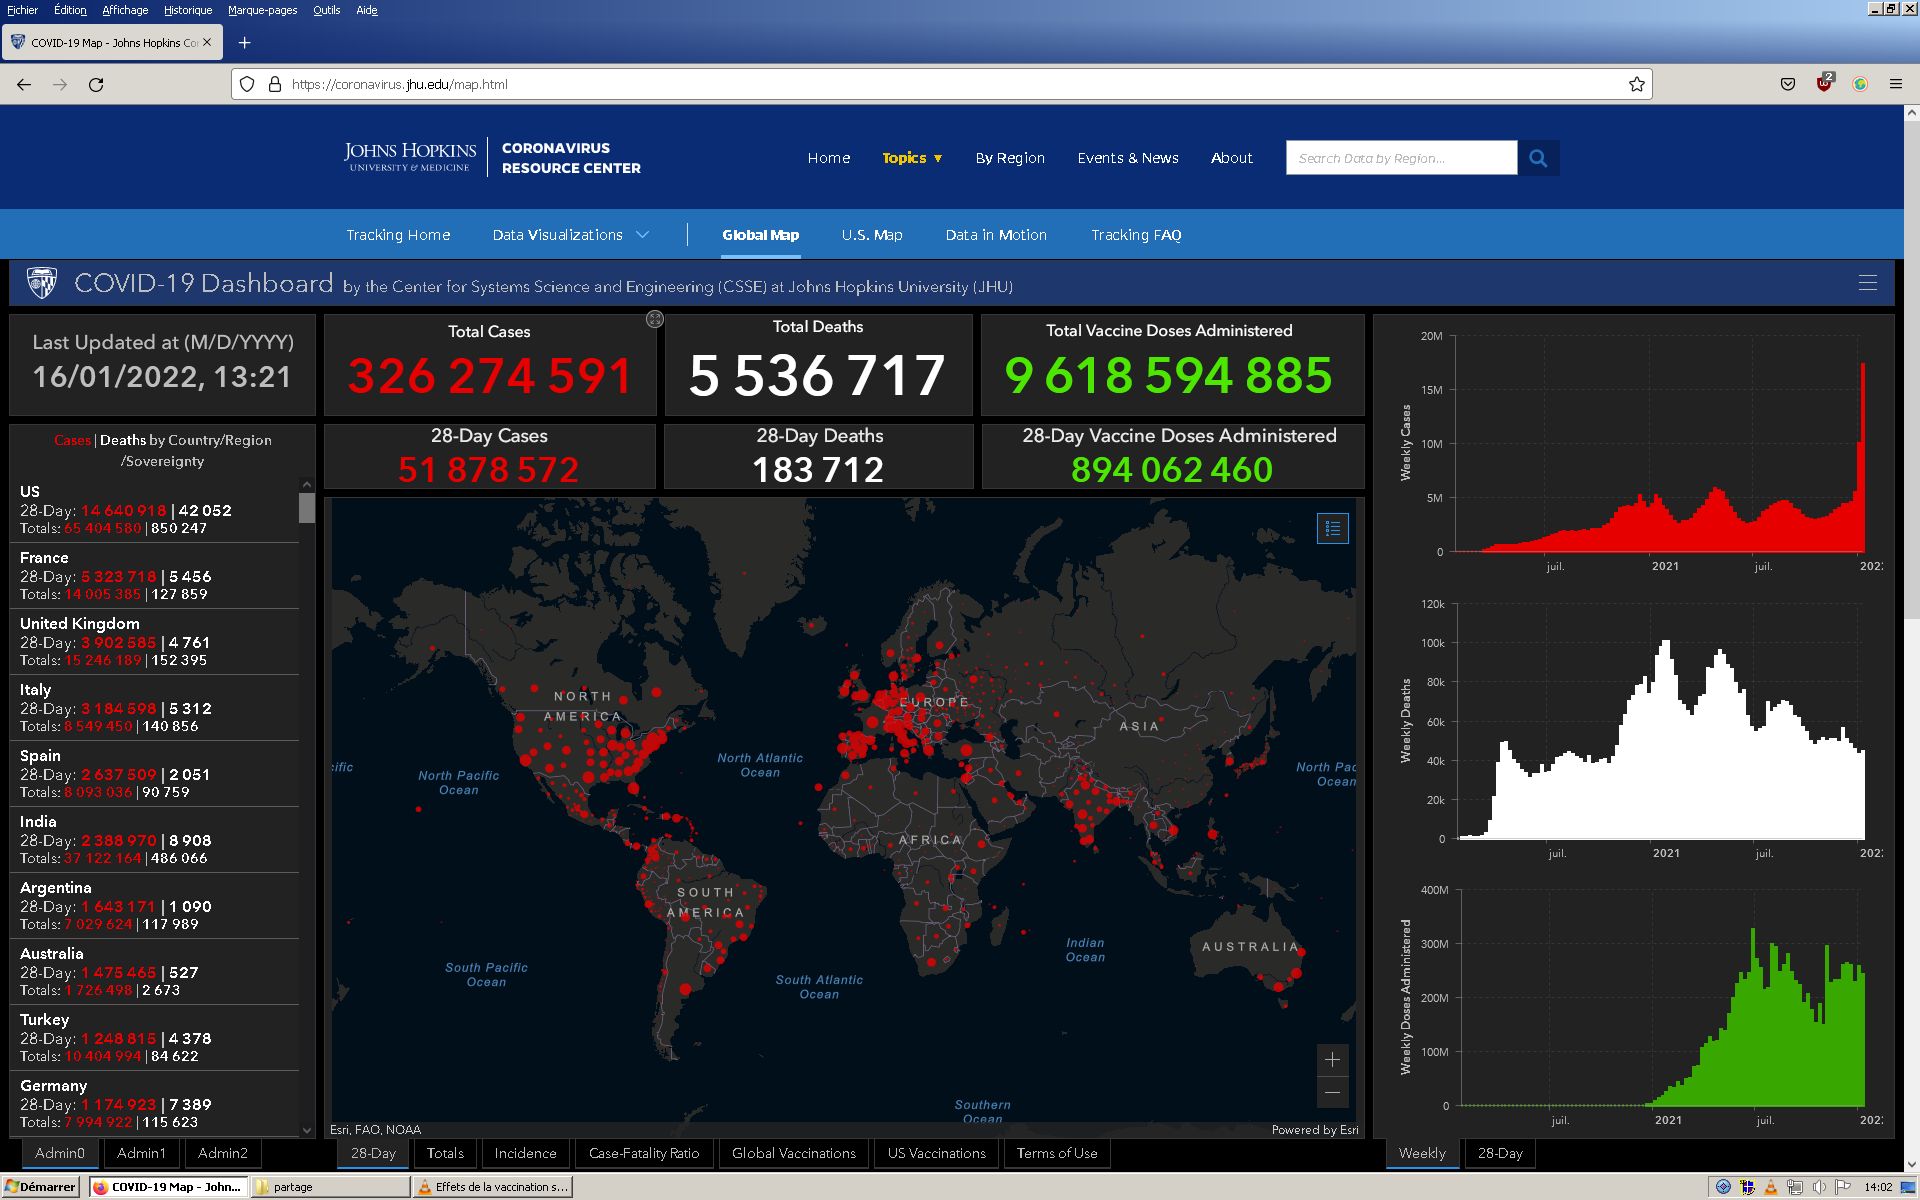This screenshot has width=1920, height=1200.
Task: Open the Affichage menu
Action: pyautogui.click(x=125, y=10)
